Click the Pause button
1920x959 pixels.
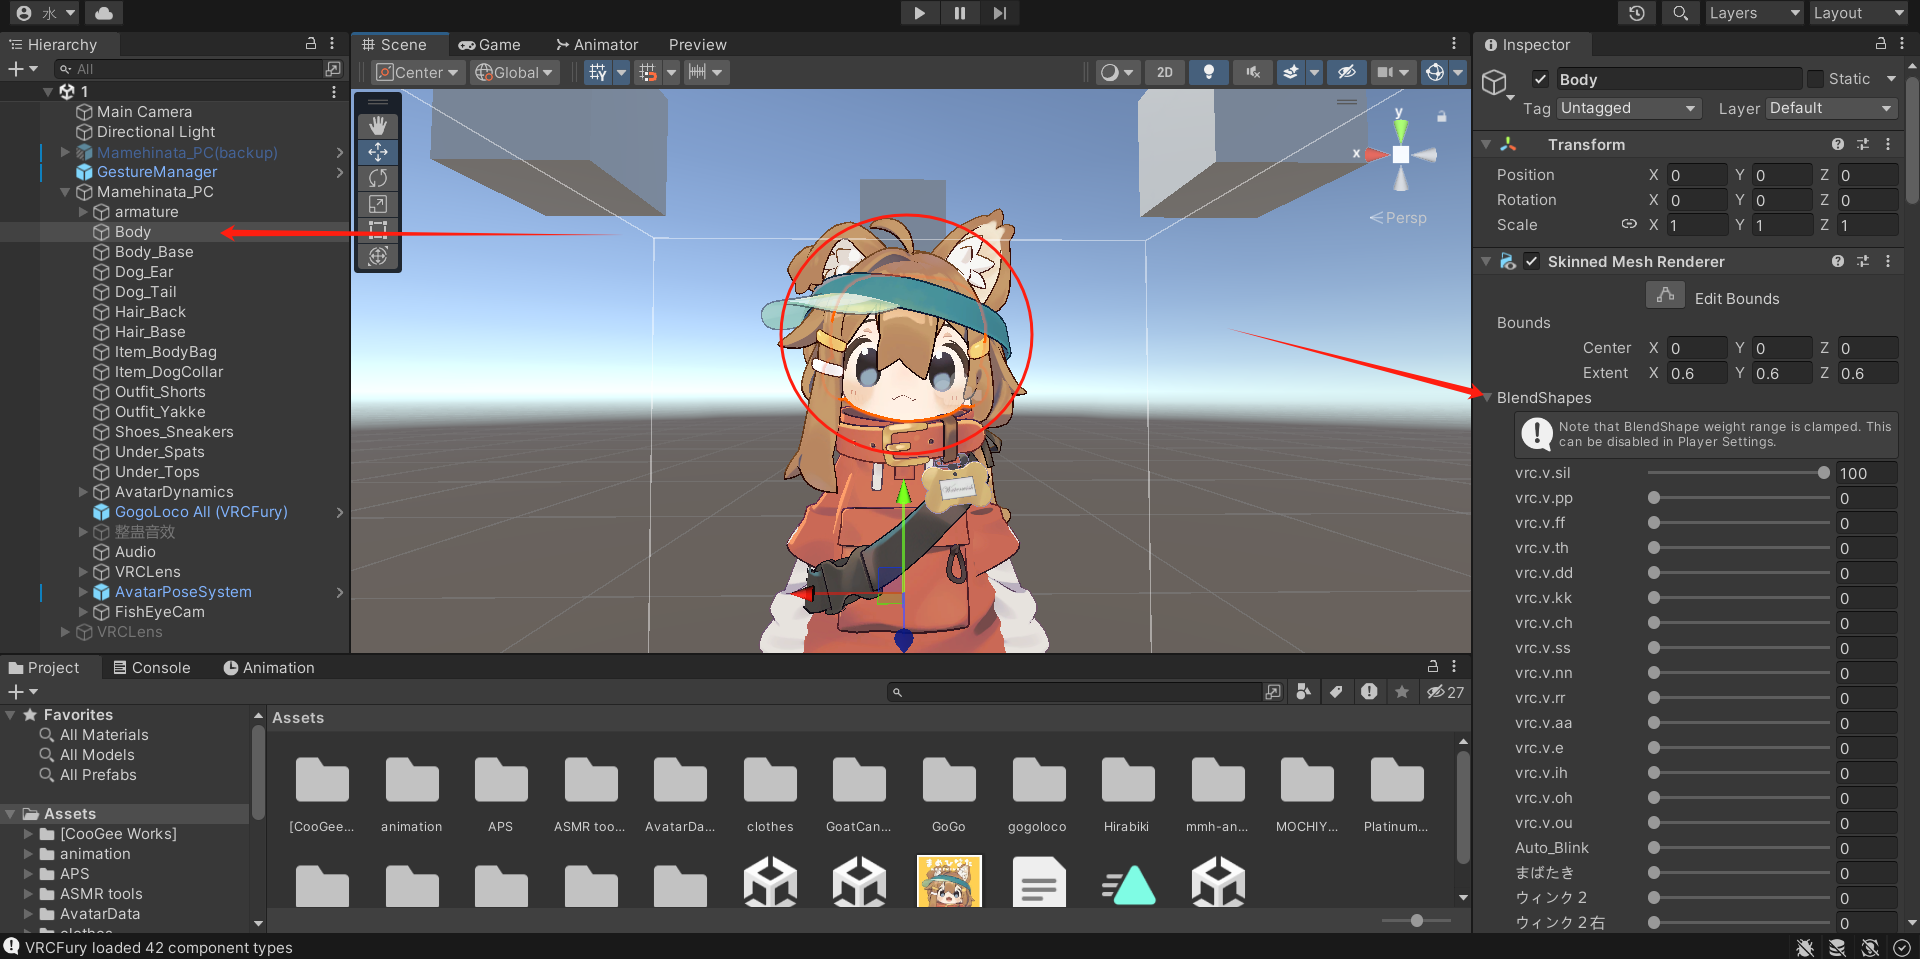coord(960,13)
